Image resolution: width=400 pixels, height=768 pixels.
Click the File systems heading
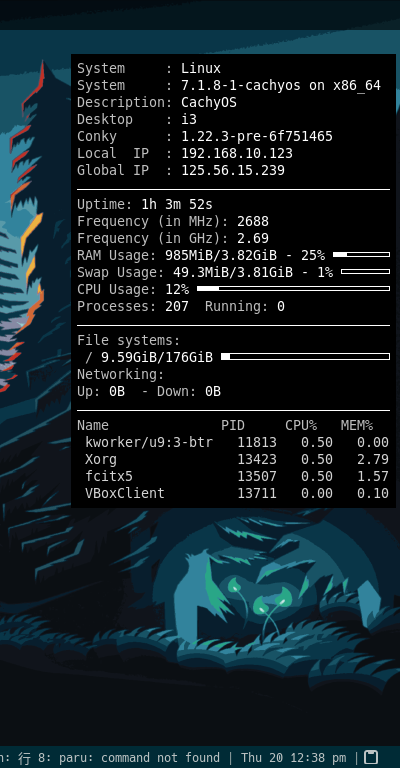click(129, 340)
